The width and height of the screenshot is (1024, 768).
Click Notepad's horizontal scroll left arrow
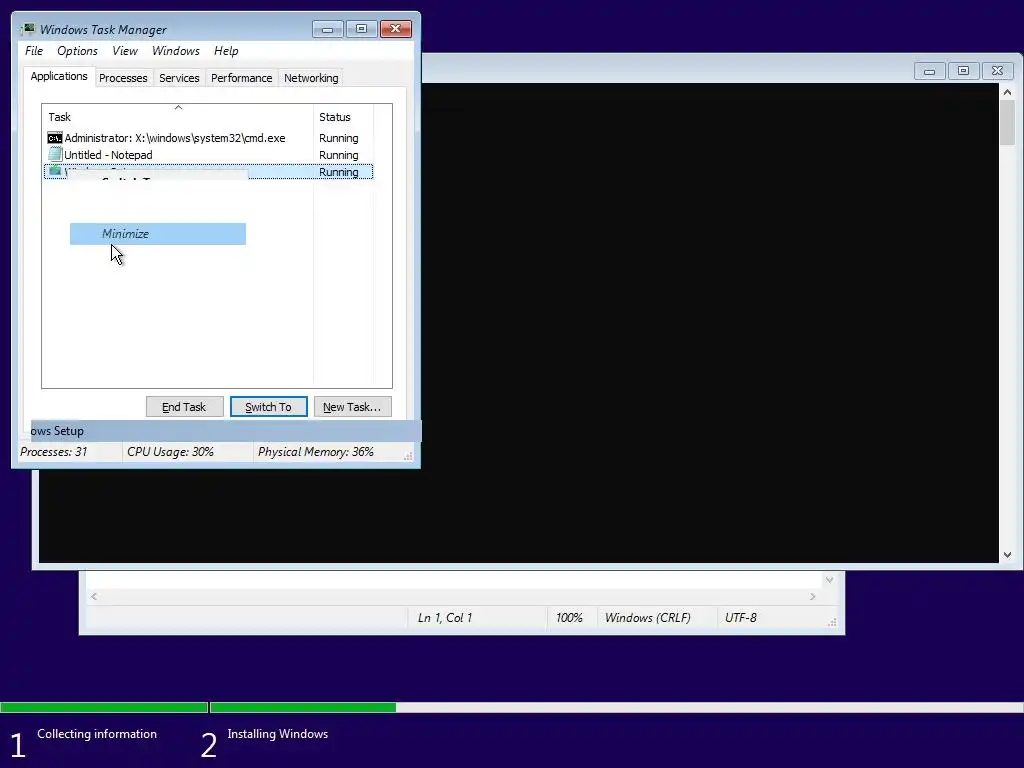(95, 596)
